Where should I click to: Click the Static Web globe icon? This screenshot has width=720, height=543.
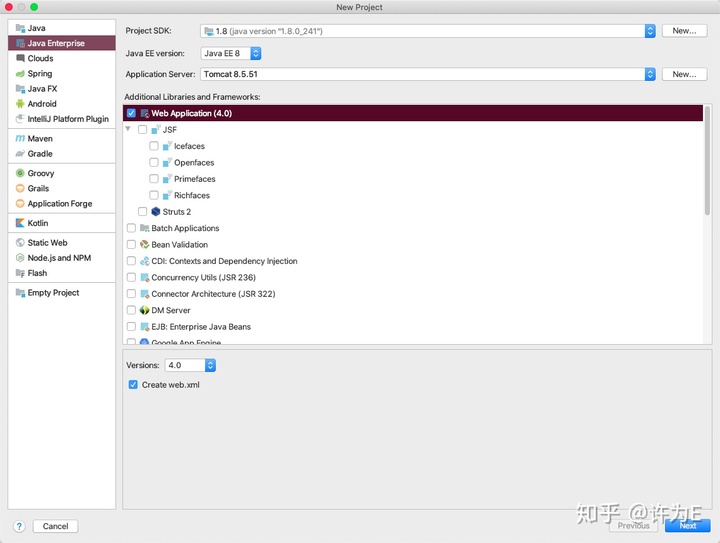[20, 243]
